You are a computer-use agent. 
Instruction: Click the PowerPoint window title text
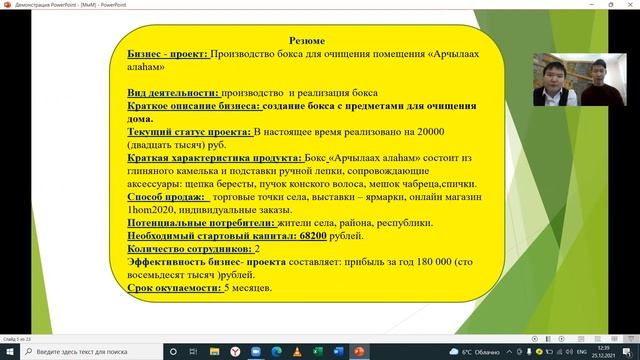click(71, 5)
